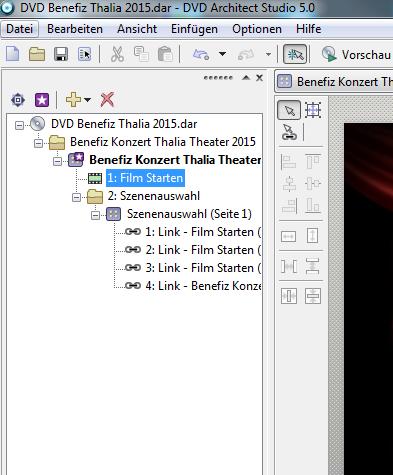Image resolution: width=393 pixels, height=475 pixels.
Task: Click the align right edges icon
Action: [x=289, y=205]
